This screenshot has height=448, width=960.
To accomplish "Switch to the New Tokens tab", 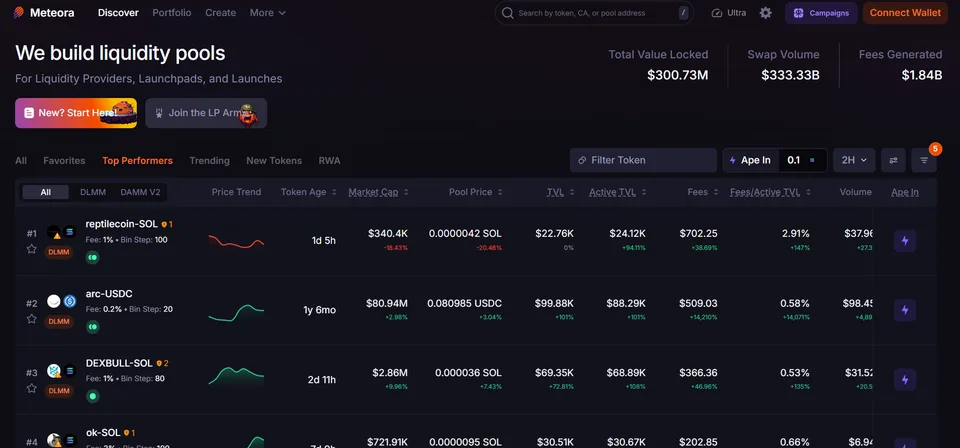I will pyautogui.click(x=274, y=161).
